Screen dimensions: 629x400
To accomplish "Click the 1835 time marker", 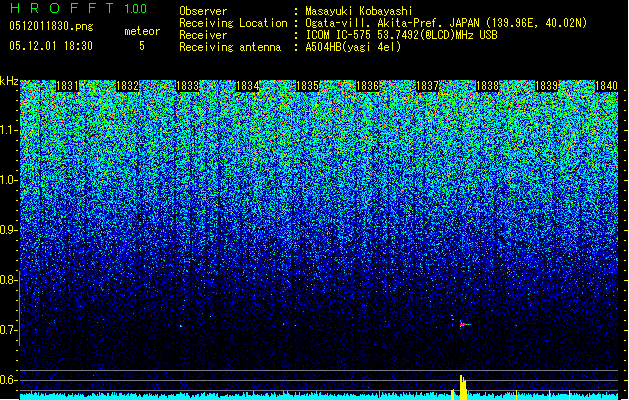I will click(307, 86).
